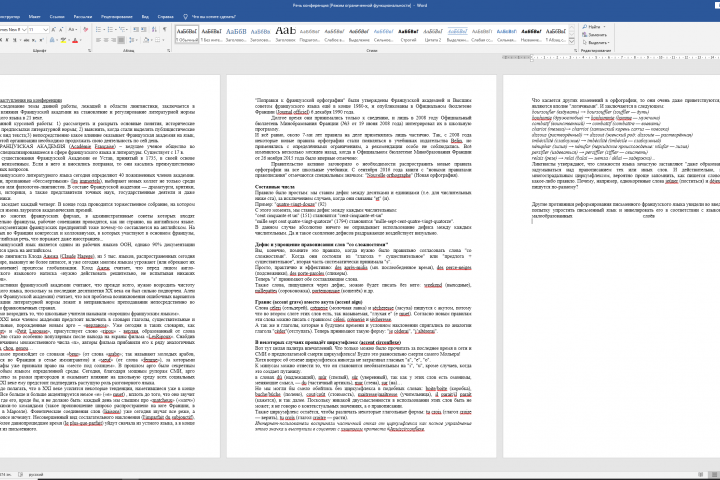This screenshot has width=720, height=480.
Task: Center the paragraph text
Action: coord(106,40)
